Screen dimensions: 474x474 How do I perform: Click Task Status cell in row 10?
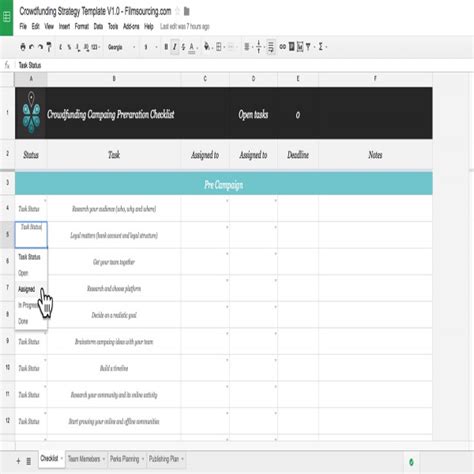31,368
